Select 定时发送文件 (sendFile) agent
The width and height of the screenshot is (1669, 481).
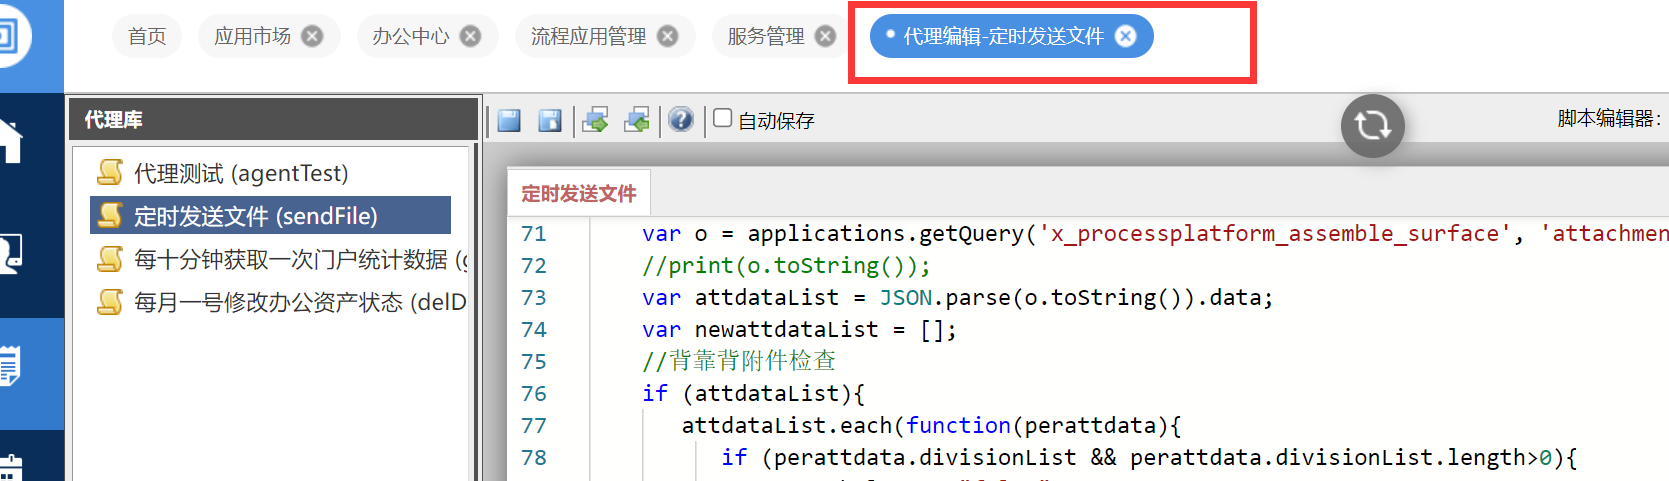(x=270, y=216)
